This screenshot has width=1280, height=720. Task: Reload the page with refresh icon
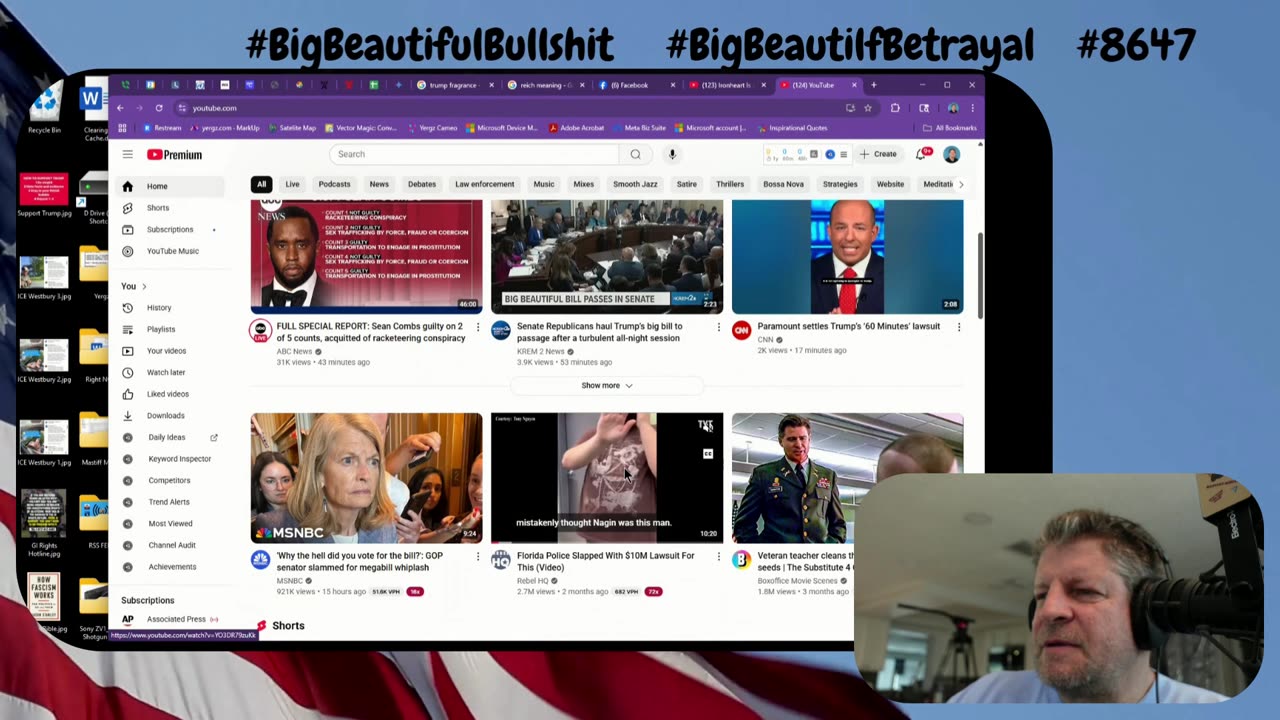pos(159,108)
